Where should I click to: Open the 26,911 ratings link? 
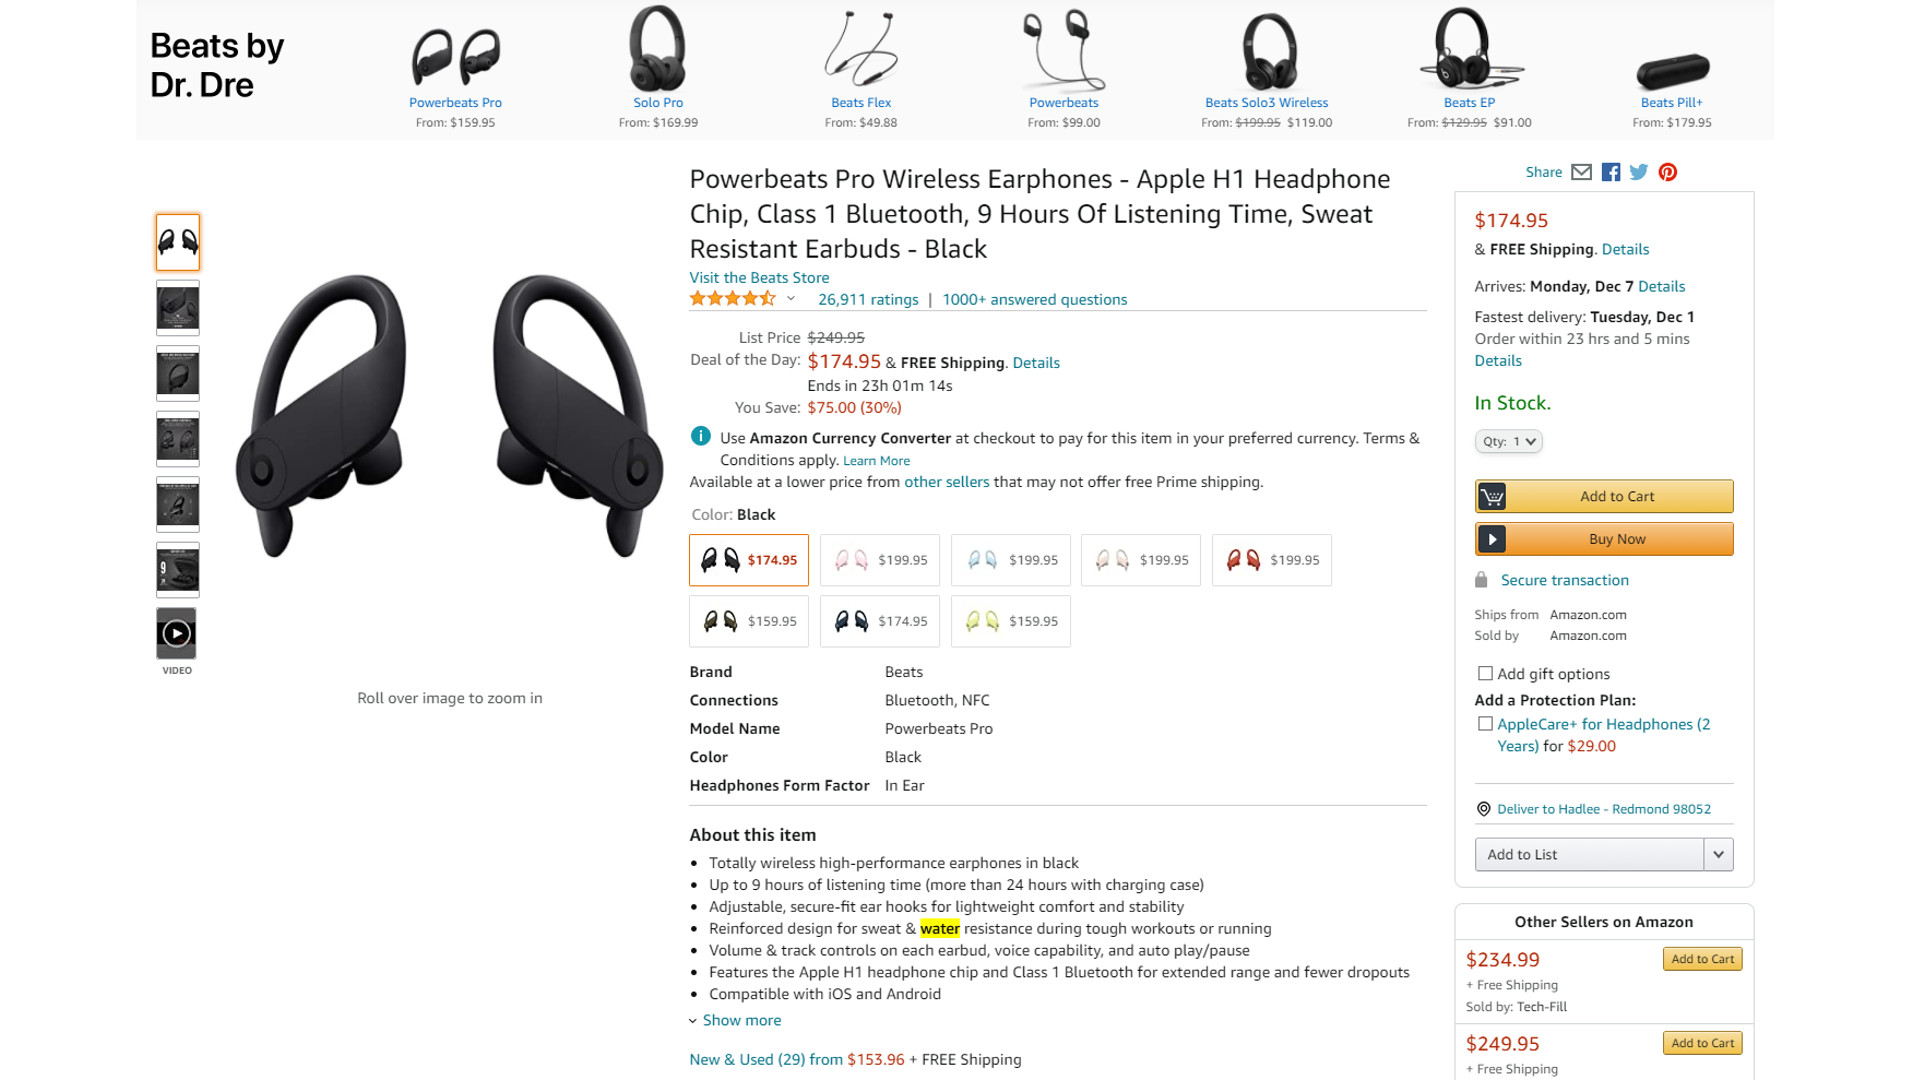pos(868,300)
